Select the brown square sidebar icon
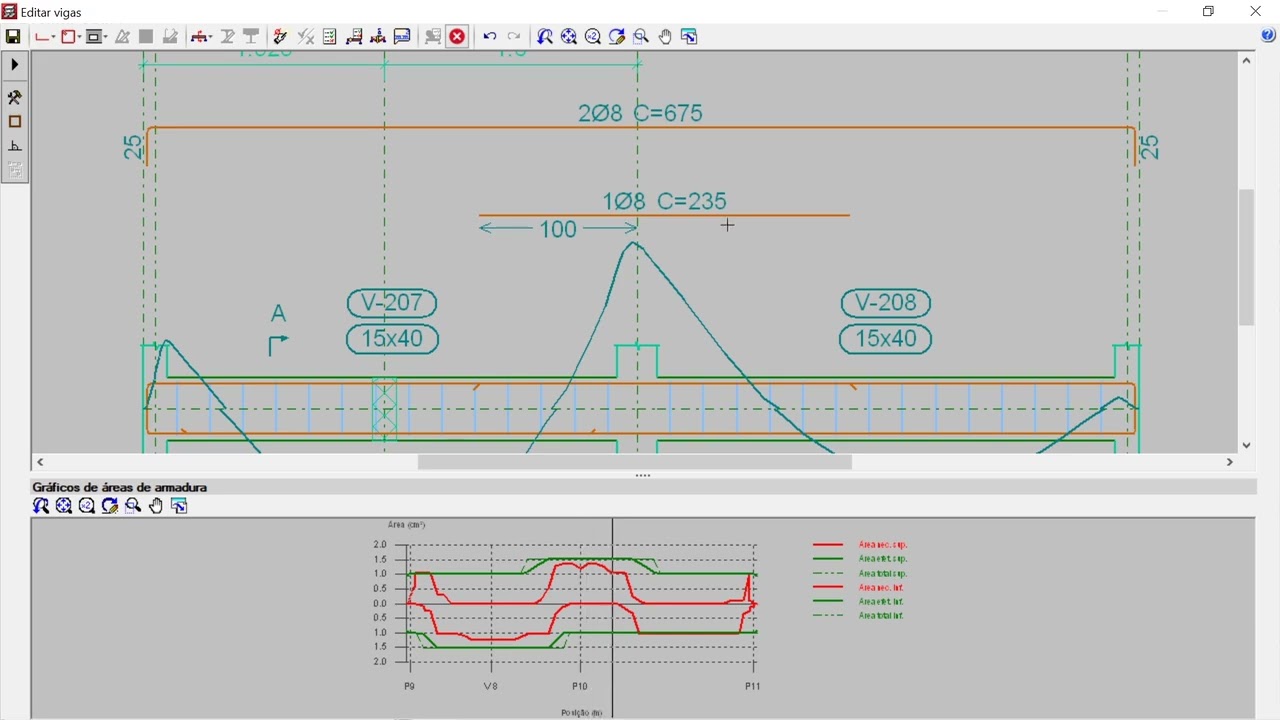 click(x=14, y=122)
